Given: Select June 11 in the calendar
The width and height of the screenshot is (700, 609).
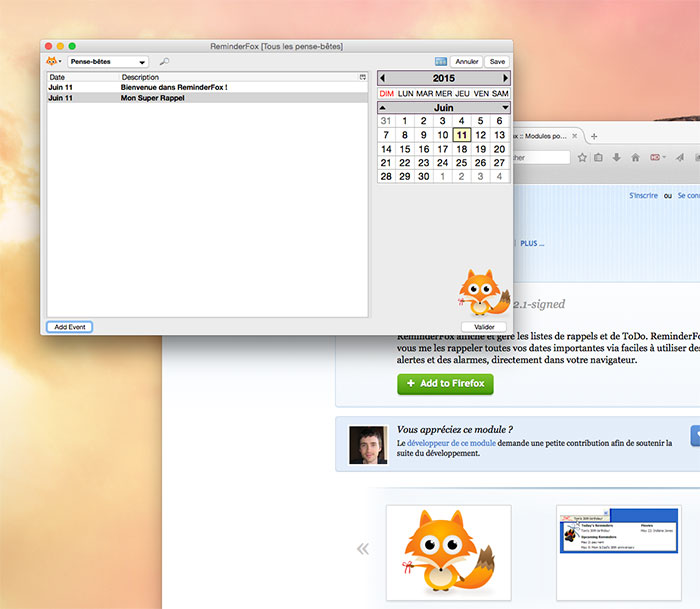Looking at the screenshot, I should pos(462,135).
